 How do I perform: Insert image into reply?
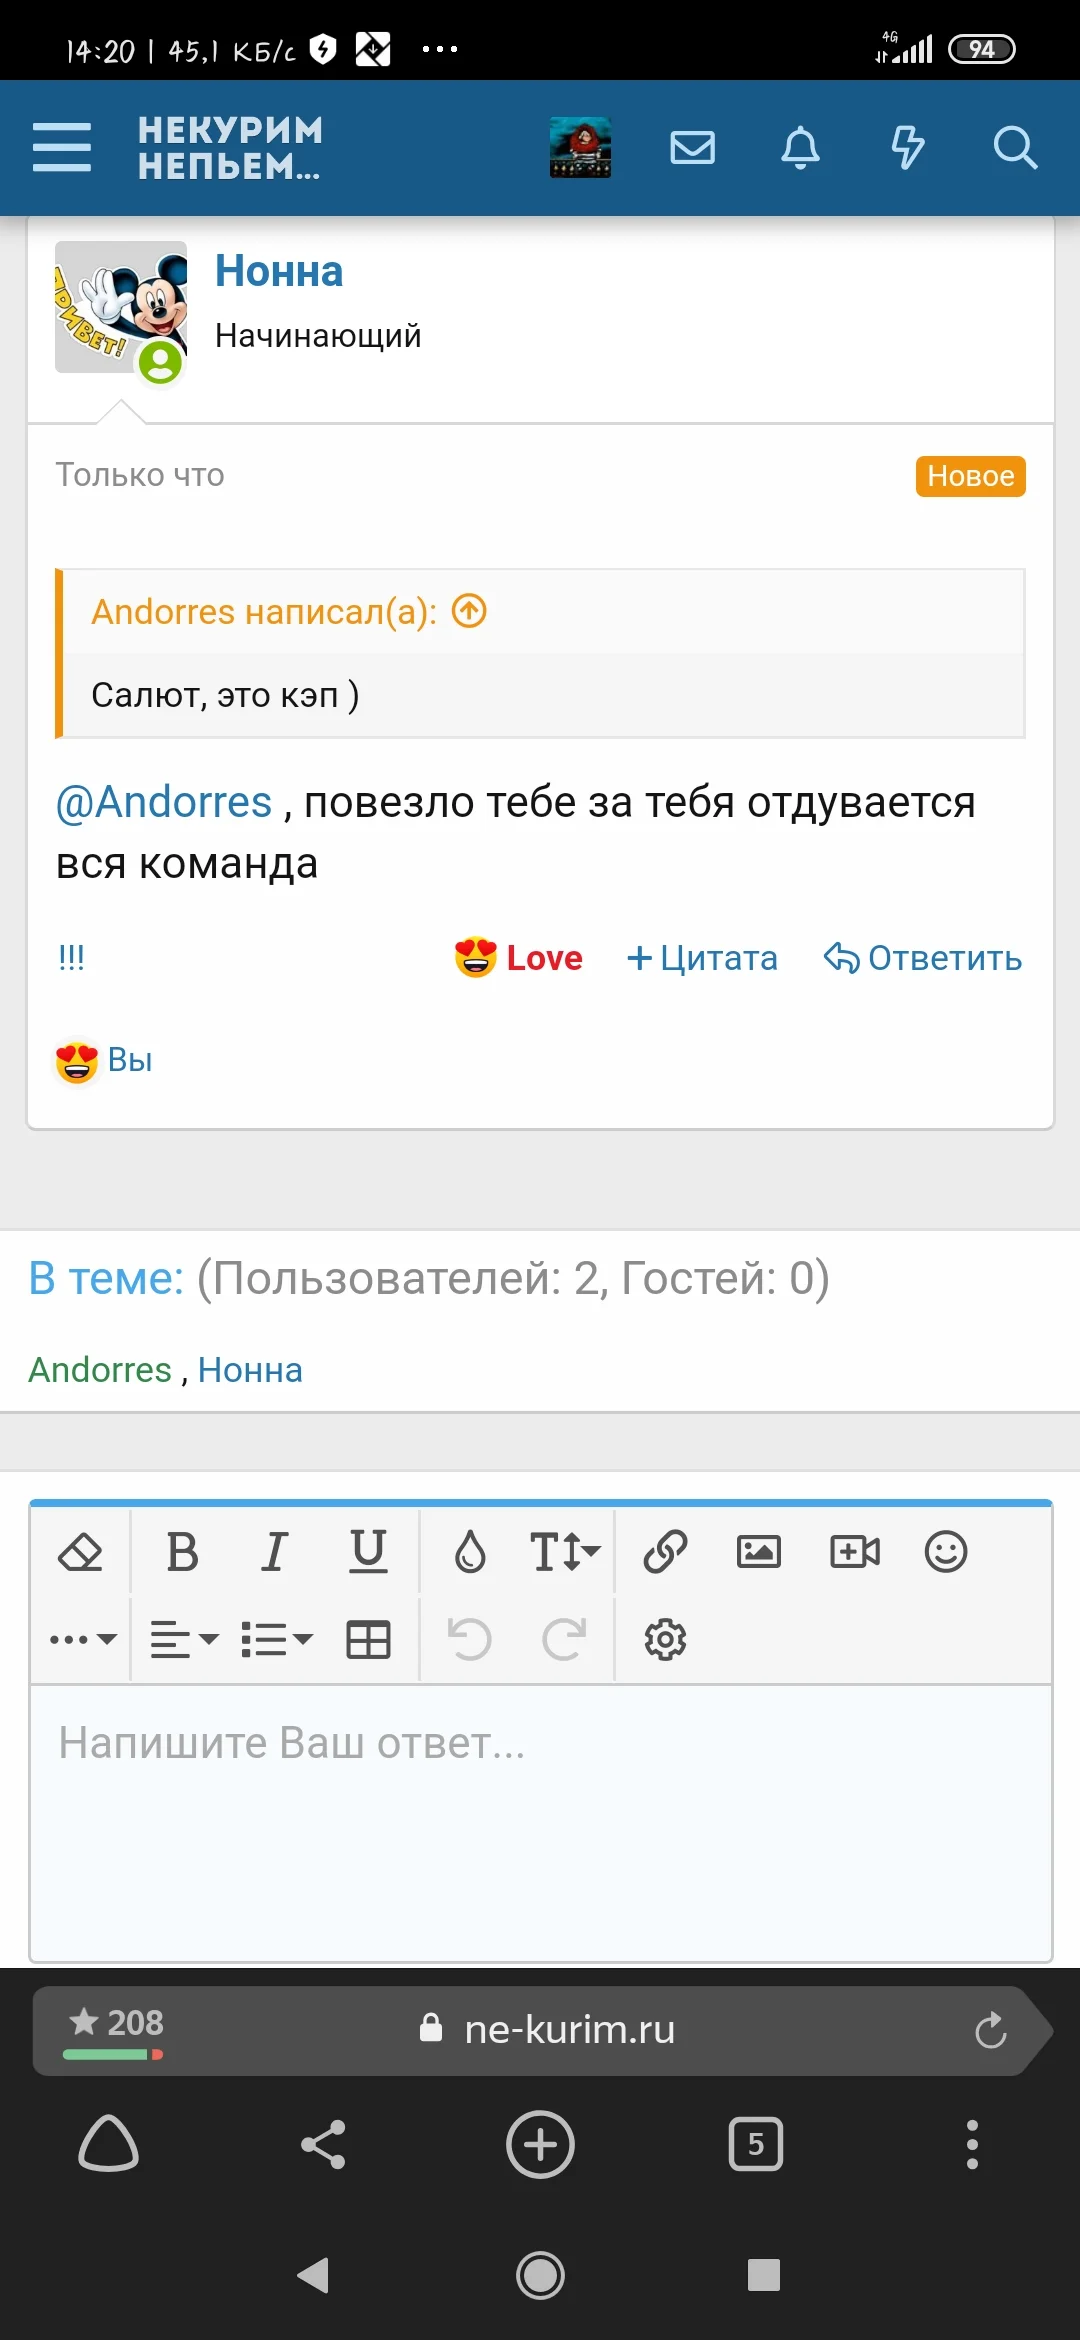(x=759, y=1552)
